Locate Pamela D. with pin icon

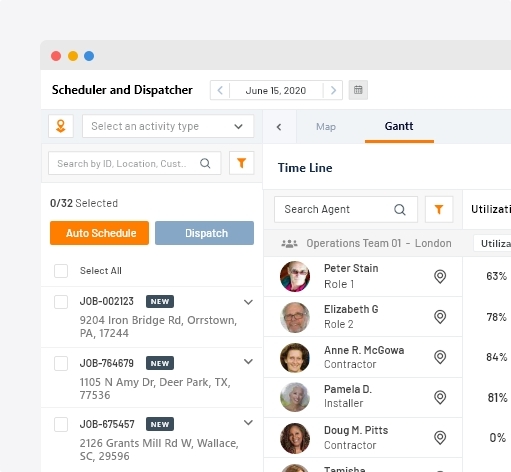(440, 397)
